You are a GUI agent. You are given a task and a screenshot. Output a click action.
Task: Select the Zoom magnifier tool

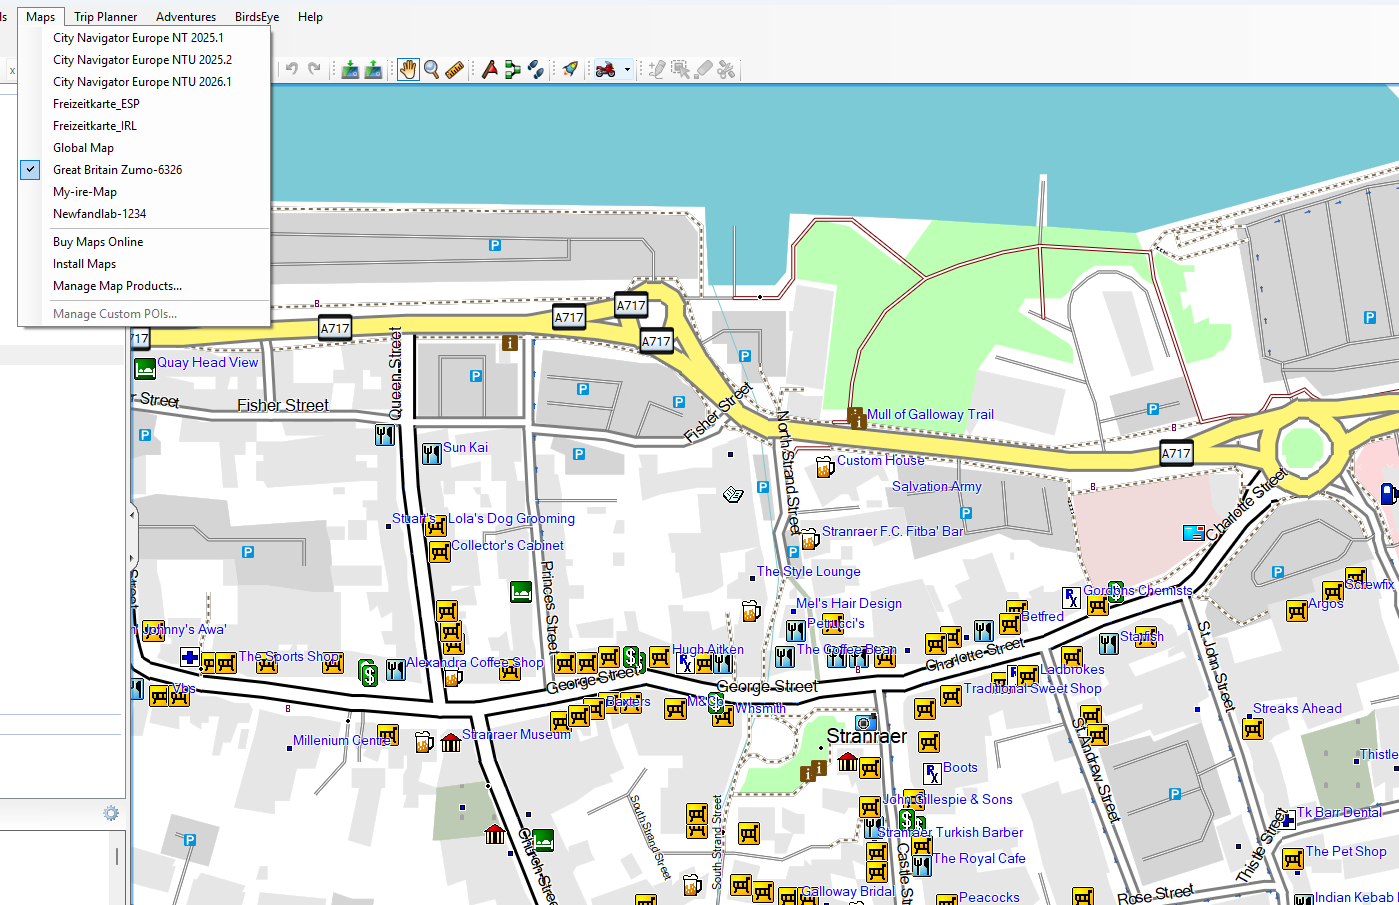coord(432,69)
